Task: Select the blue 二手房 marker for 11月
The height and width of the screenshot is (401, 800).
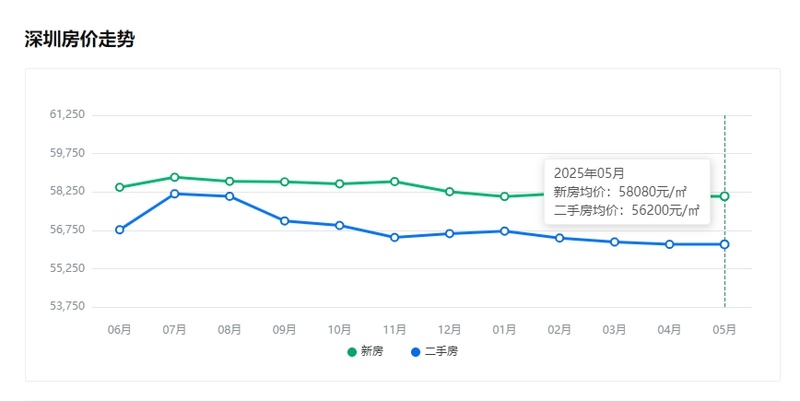Action: tap(395, 237)
